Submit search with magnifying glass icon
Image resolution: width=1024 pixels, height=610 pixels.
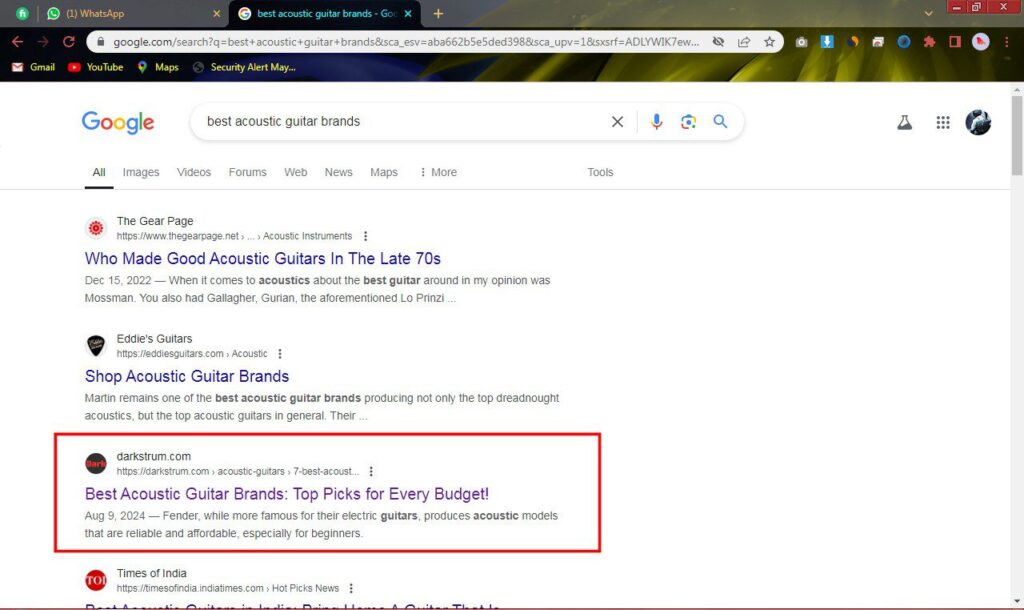click(x=720, y=121)
